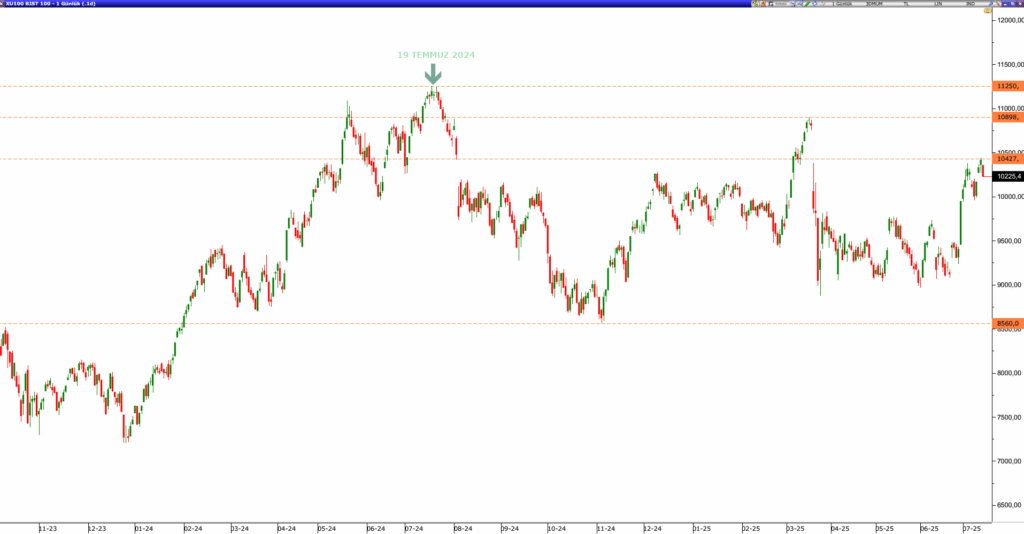The width and height of the screenshot is (1024, 534).
Task: Click the 02-25 date label on time axis
Action: (x=751, y=529)
